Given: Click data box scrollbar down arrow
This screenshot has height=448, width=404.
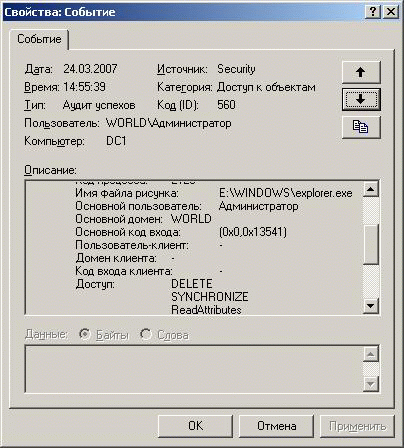Looking at the screenshot, I should pos(371,384).
